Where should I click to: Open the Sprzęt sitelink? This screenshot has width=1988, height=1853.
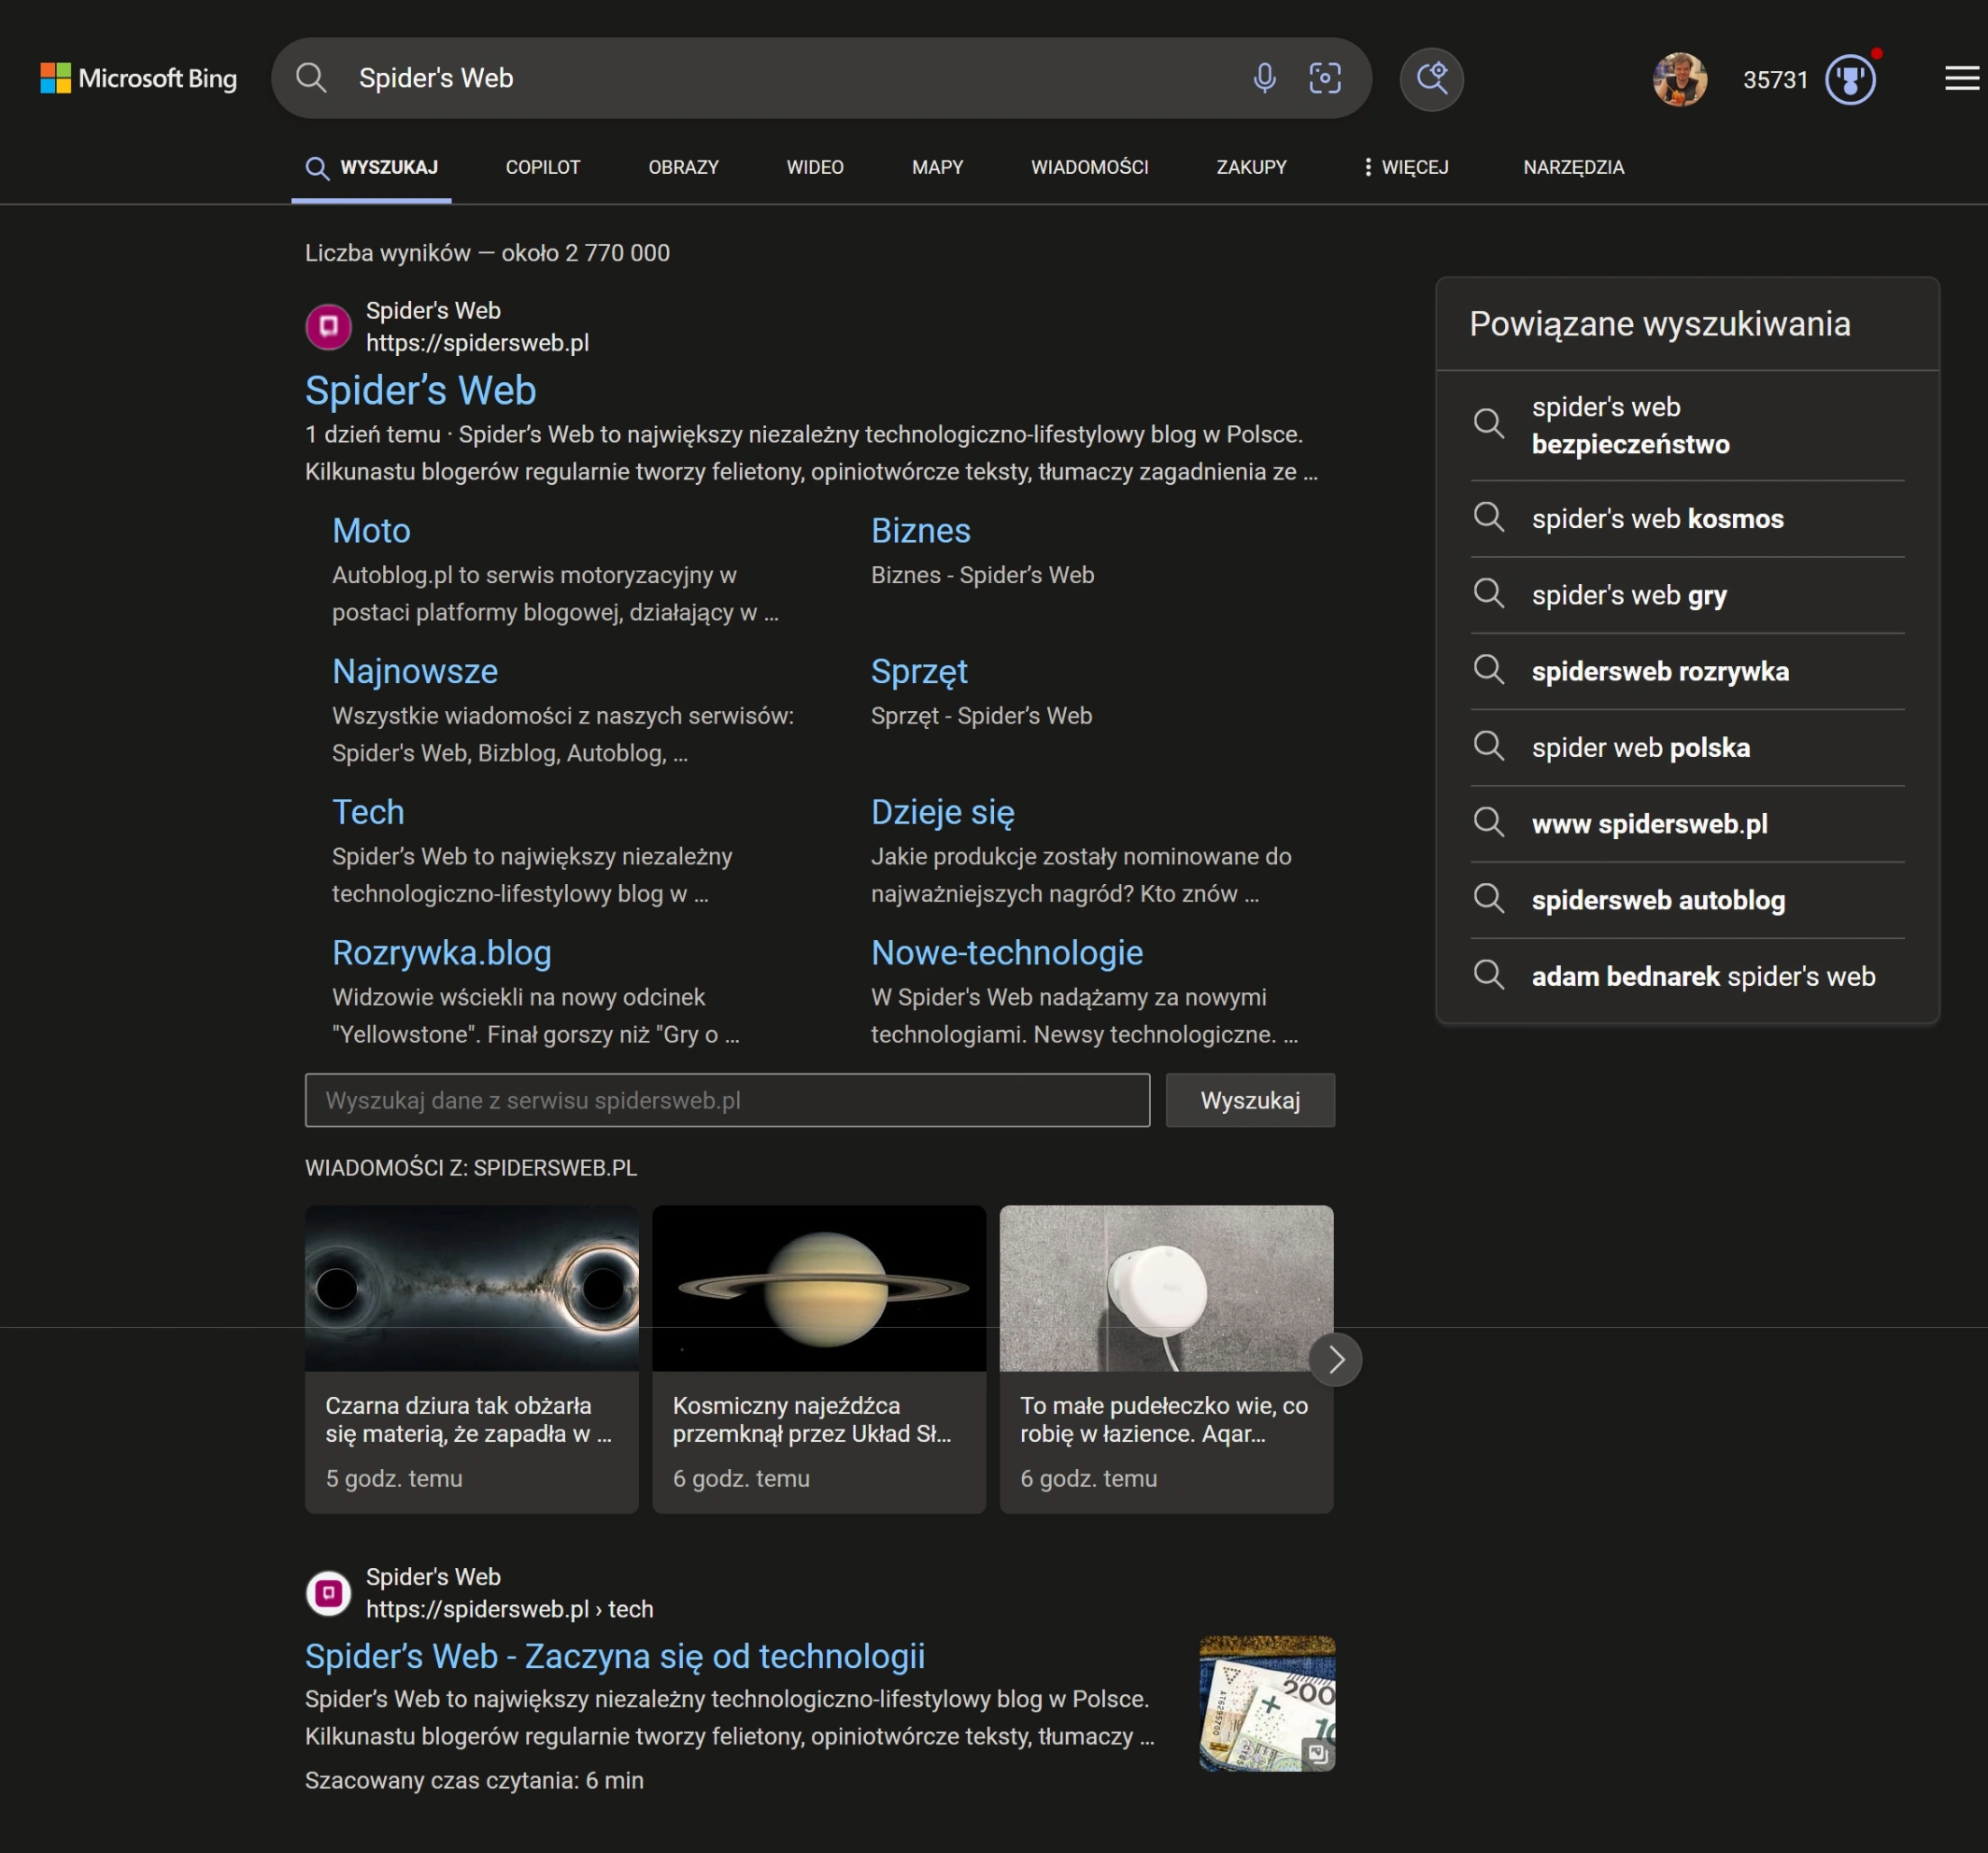[919, 672]
